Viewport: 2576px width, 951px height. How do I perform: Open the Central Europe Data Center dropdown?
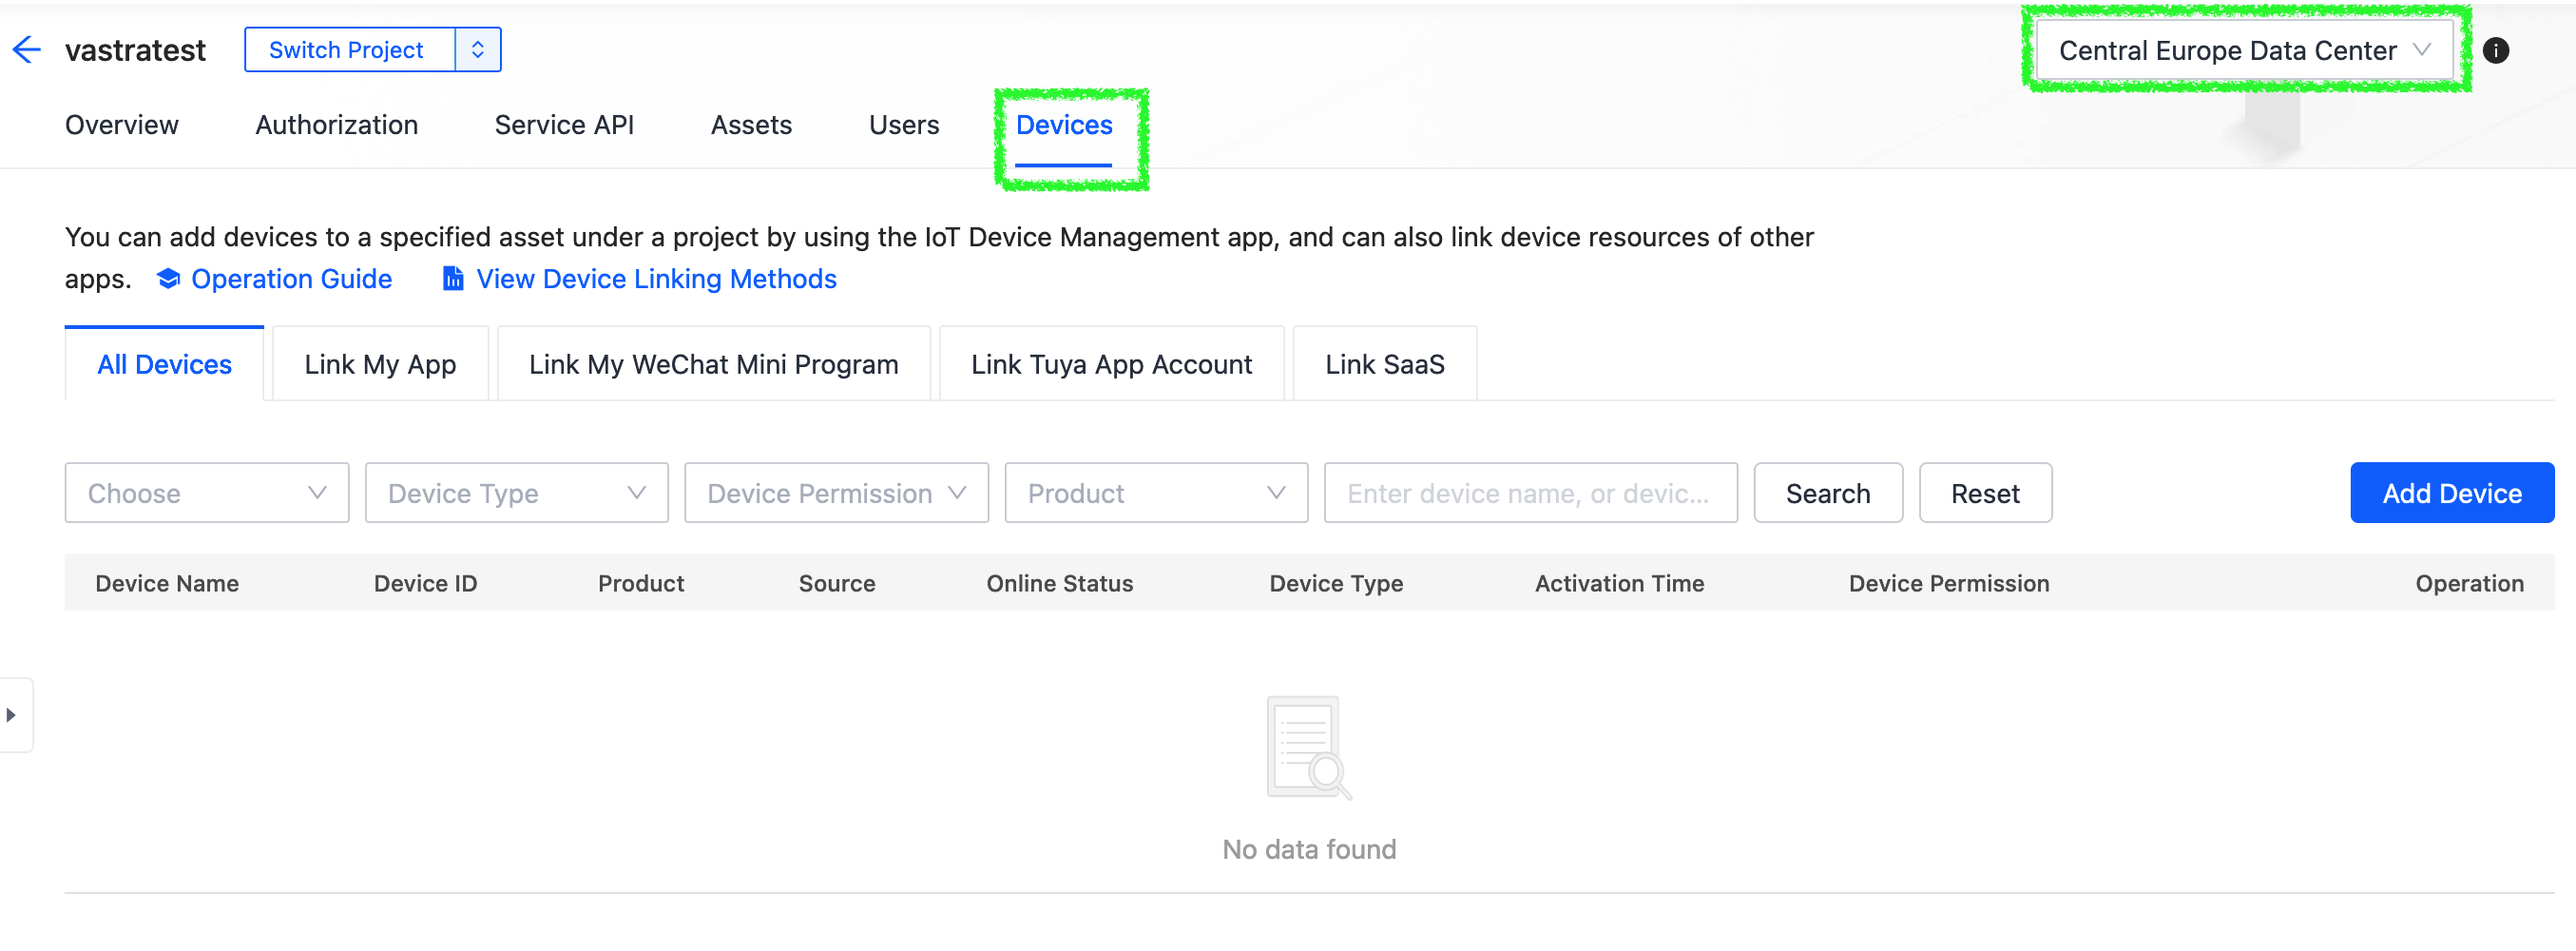point(2243,51)
